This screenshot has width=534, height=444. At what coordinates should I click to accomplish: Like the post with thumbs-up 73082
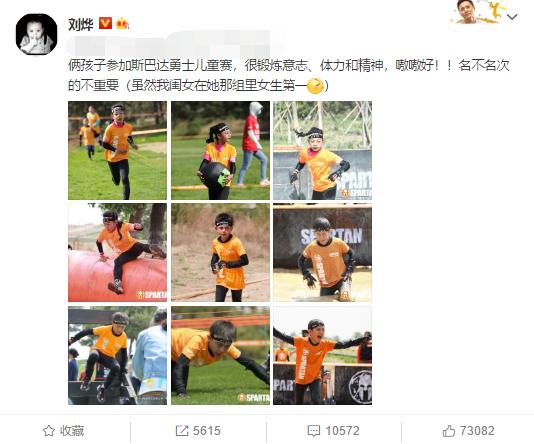click(x=468, y=431)
